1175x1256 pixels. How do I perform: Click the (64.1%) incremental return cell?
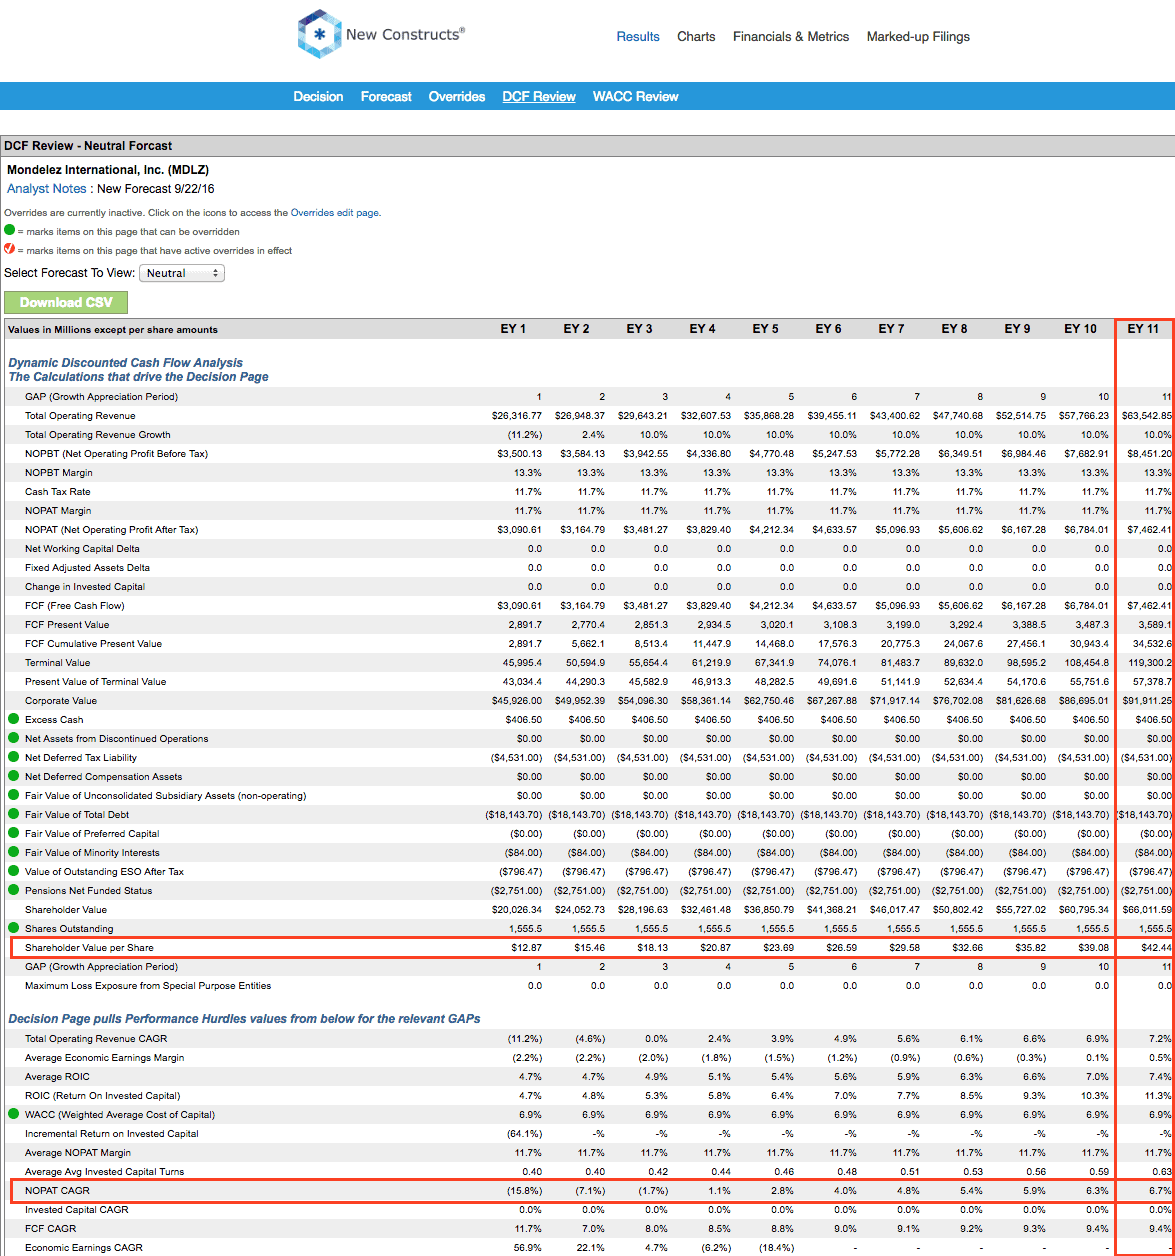pos(524,1134)
